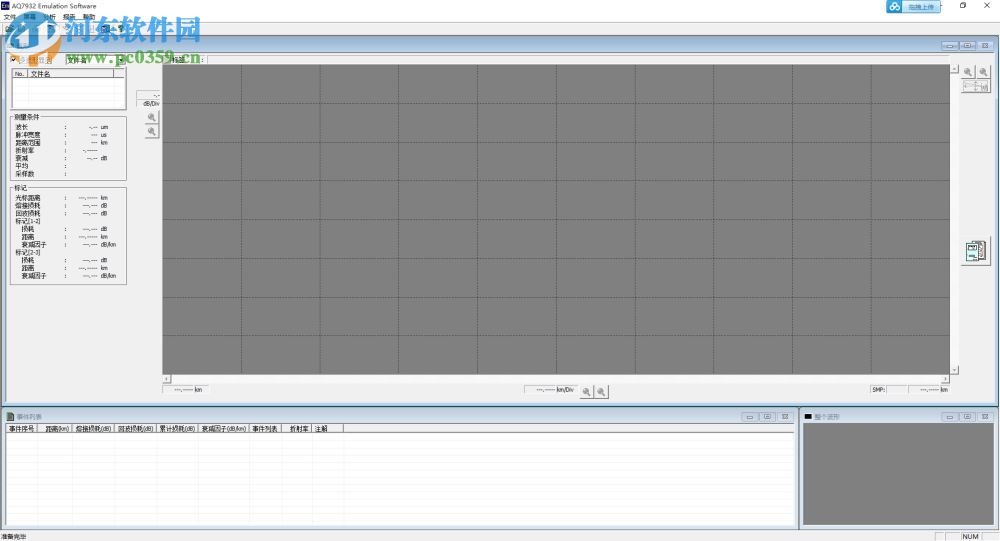The width and height of the screenshot is (1000, 541).
Task: Maximize the main waveform child window
Action: click(x=967, y=46)
